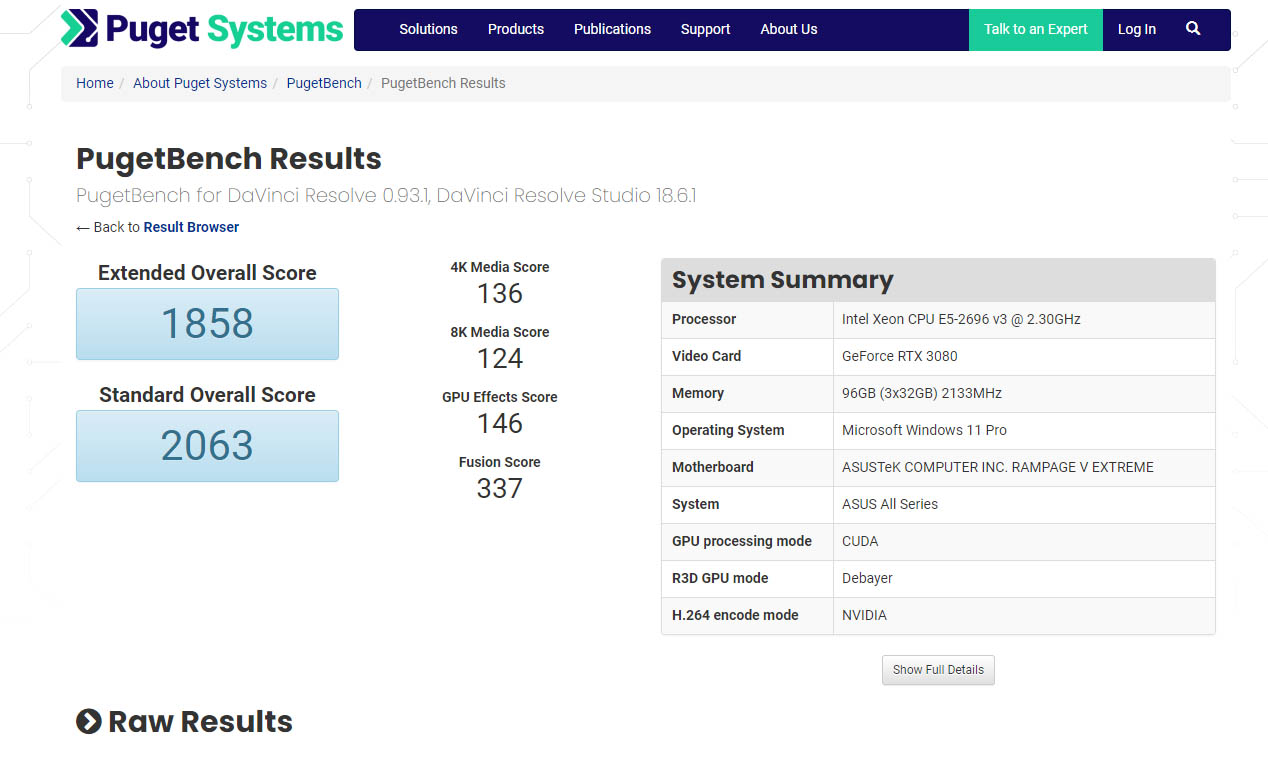The width and height of the screenshot is (1268, 758).
Task: Click the Raw Results heading text
Action: (200, 721)
